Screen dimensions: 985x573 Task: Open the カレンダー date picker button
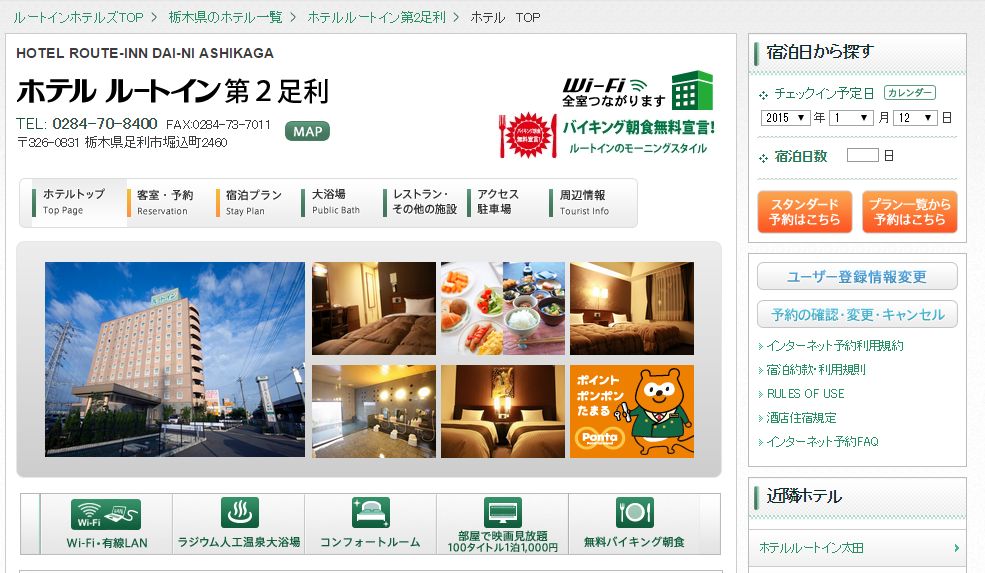tap(910, 93)
